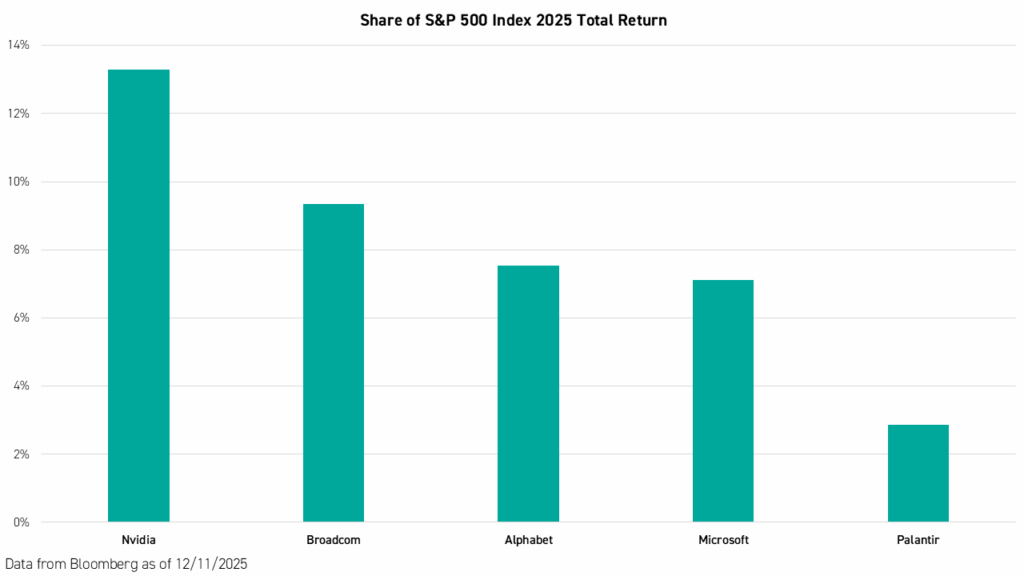1024x576 pixels.
Task: Select the 2% y-axis label
Action: point(21,454)
